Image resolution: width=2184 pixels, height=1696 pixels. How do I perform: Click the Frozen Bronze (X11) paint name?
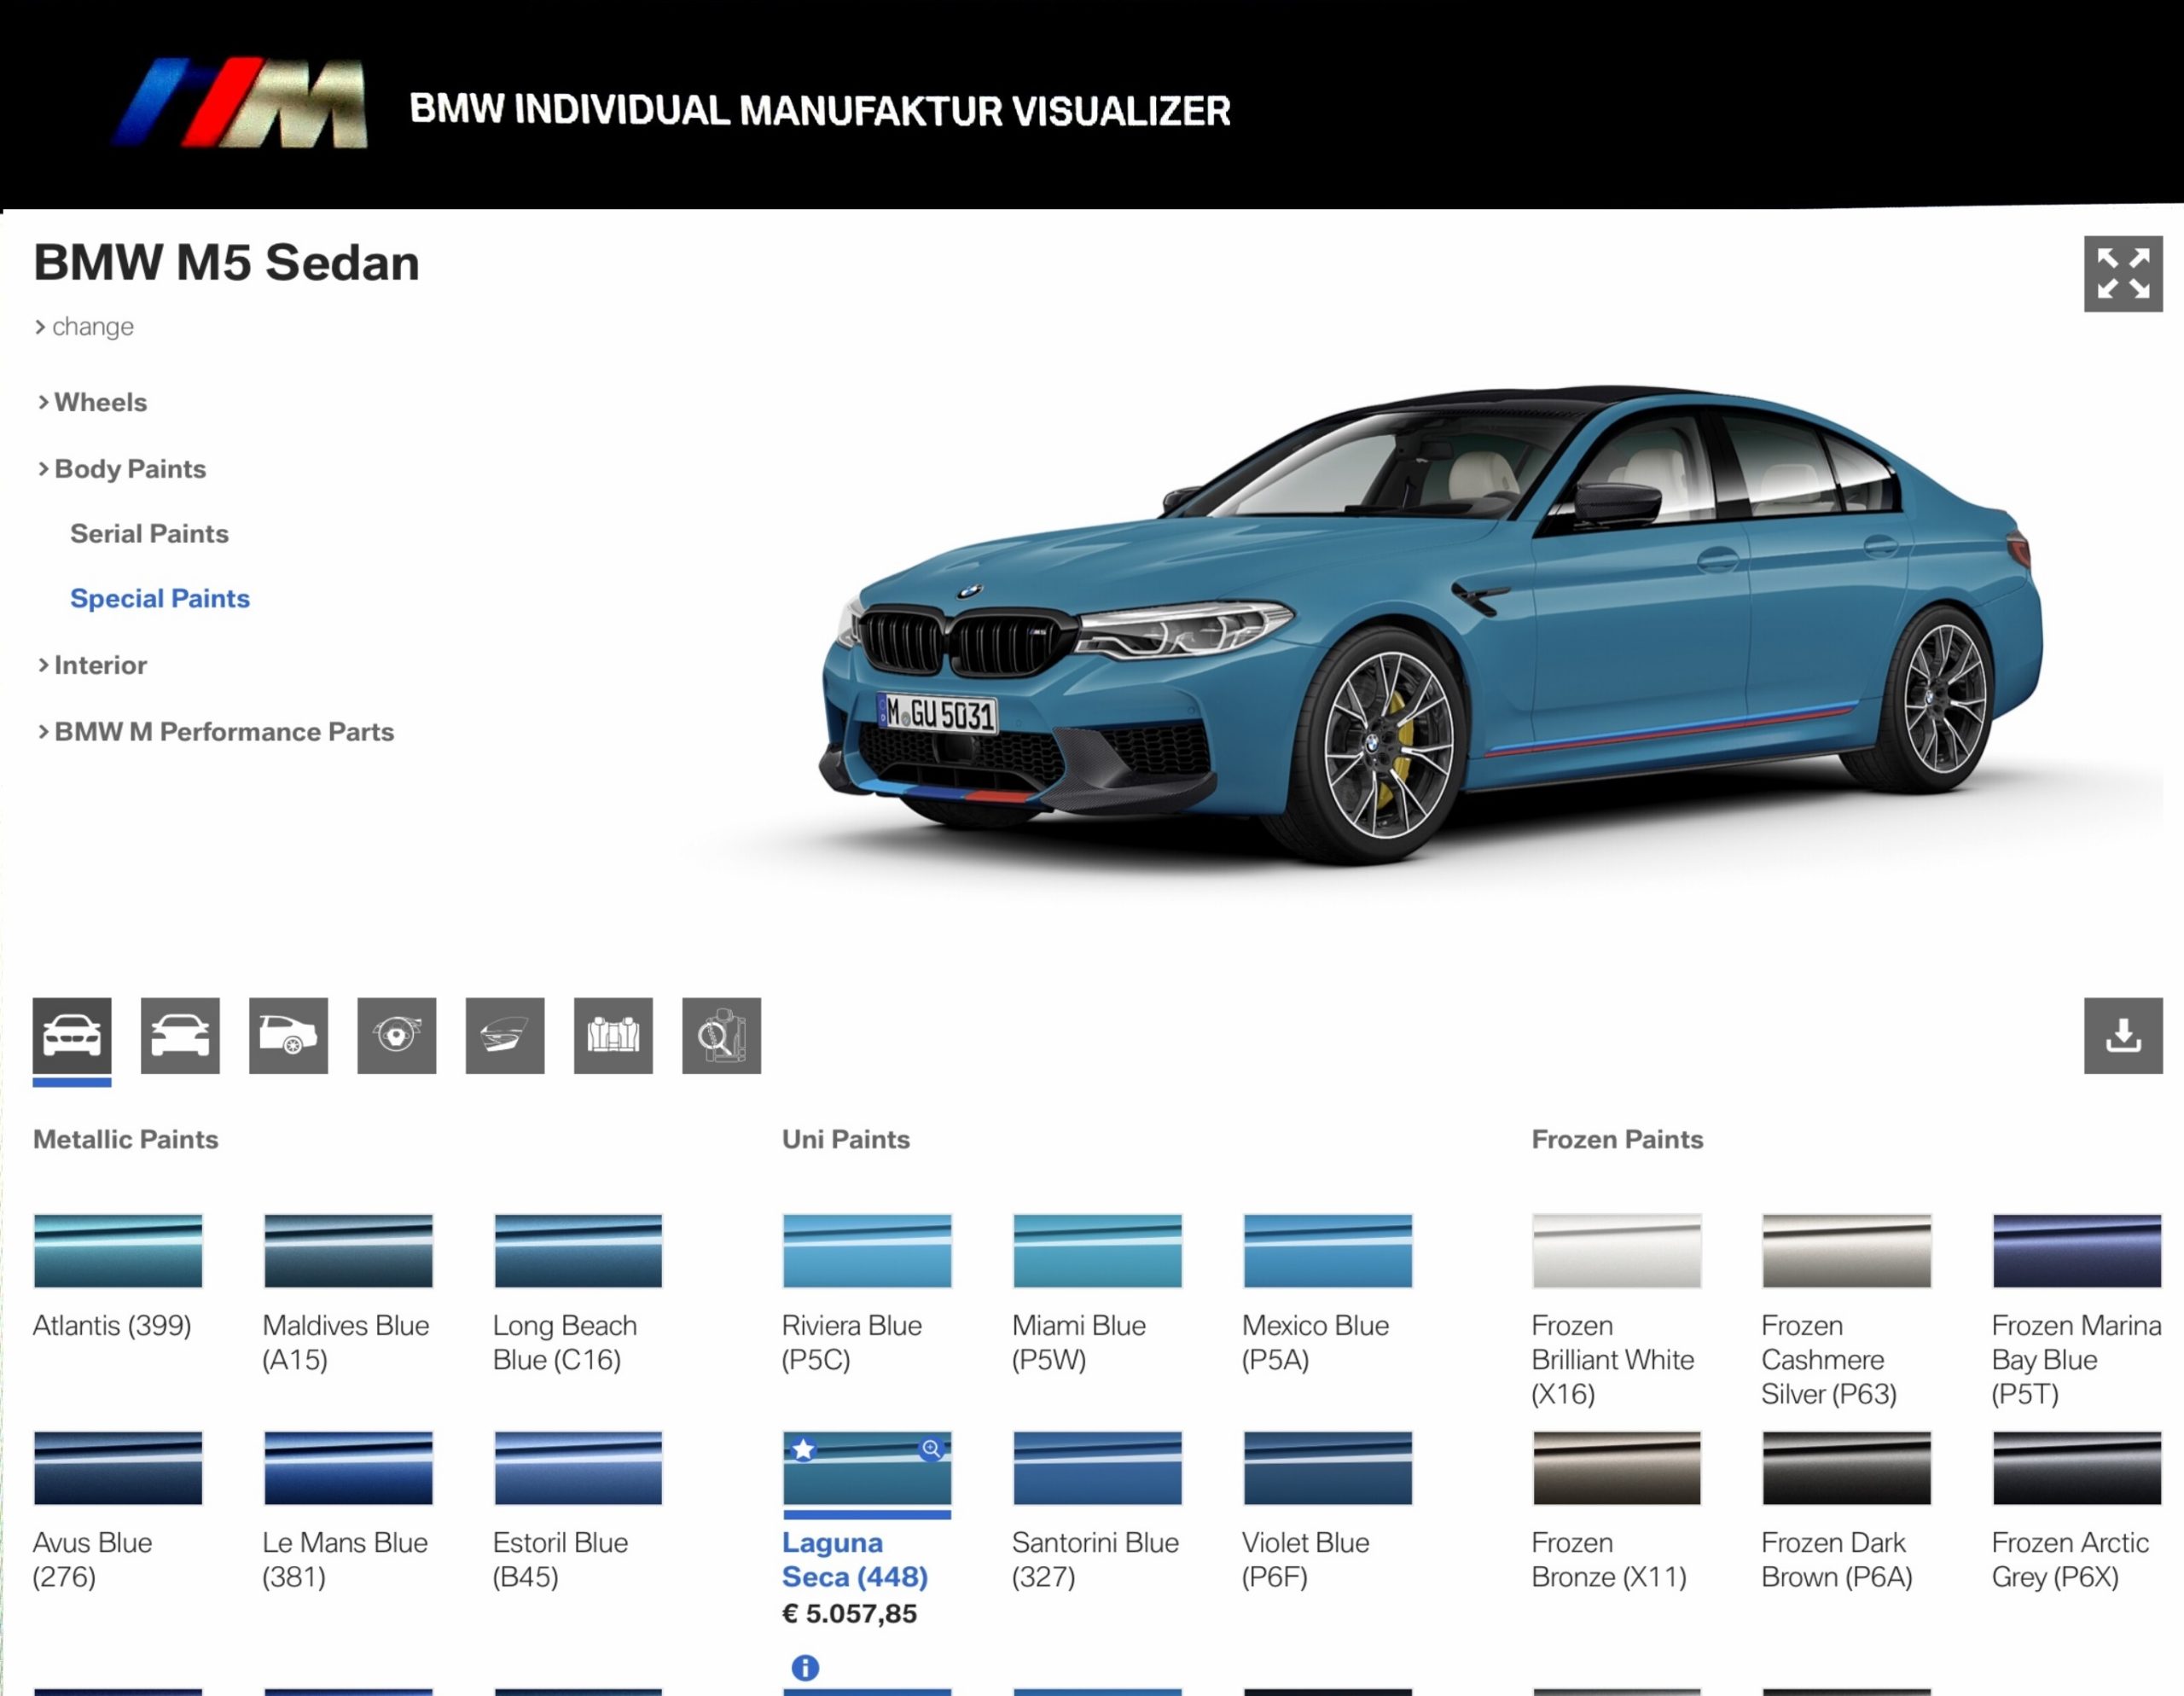(x=1609, y=1560)
